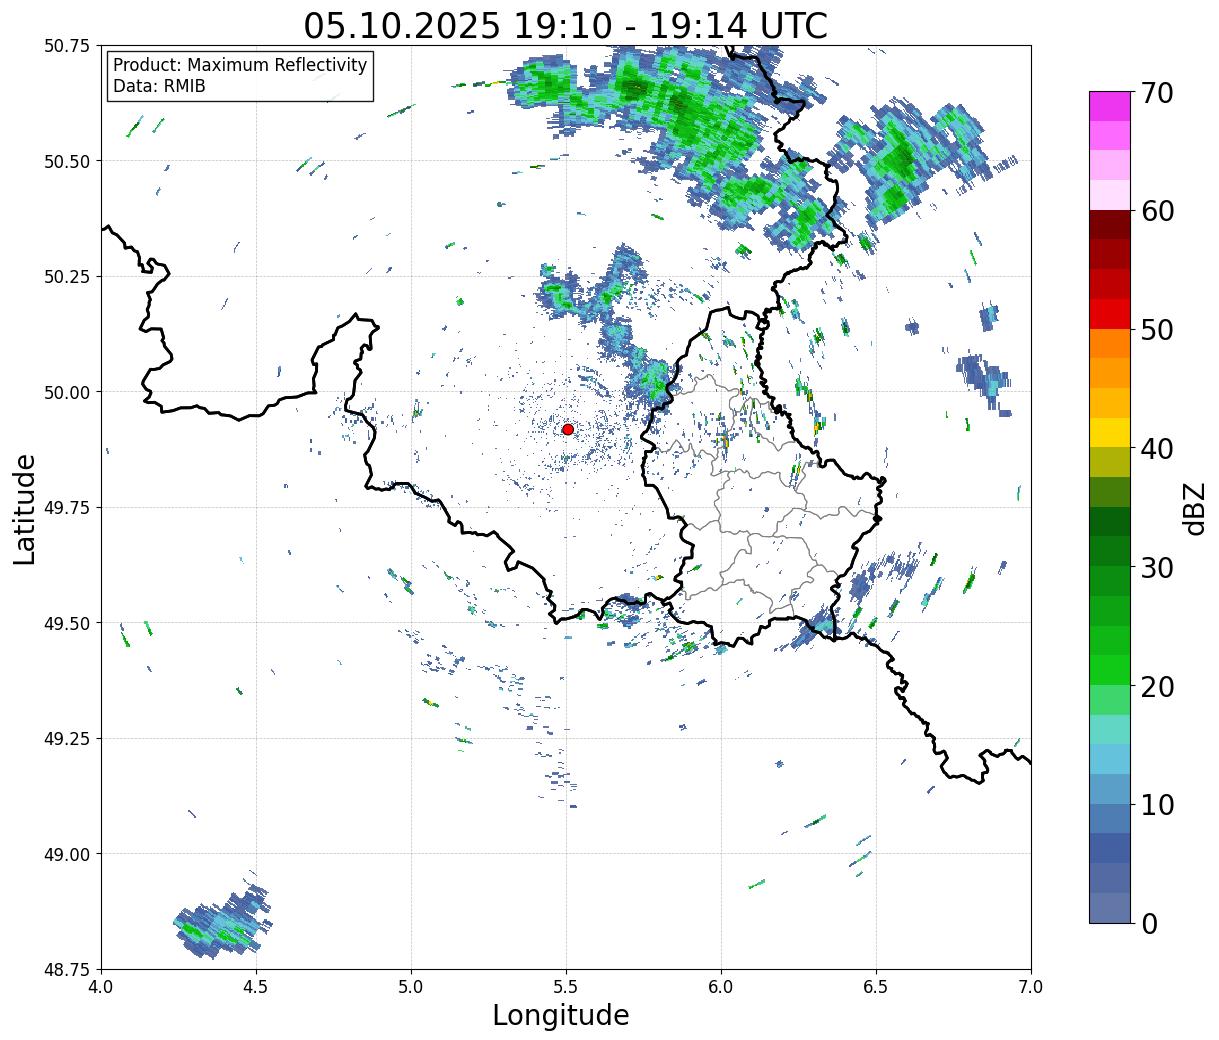Click the colorbar tick label '0'
The image size is (1219, 1040).
(1148, 924)
